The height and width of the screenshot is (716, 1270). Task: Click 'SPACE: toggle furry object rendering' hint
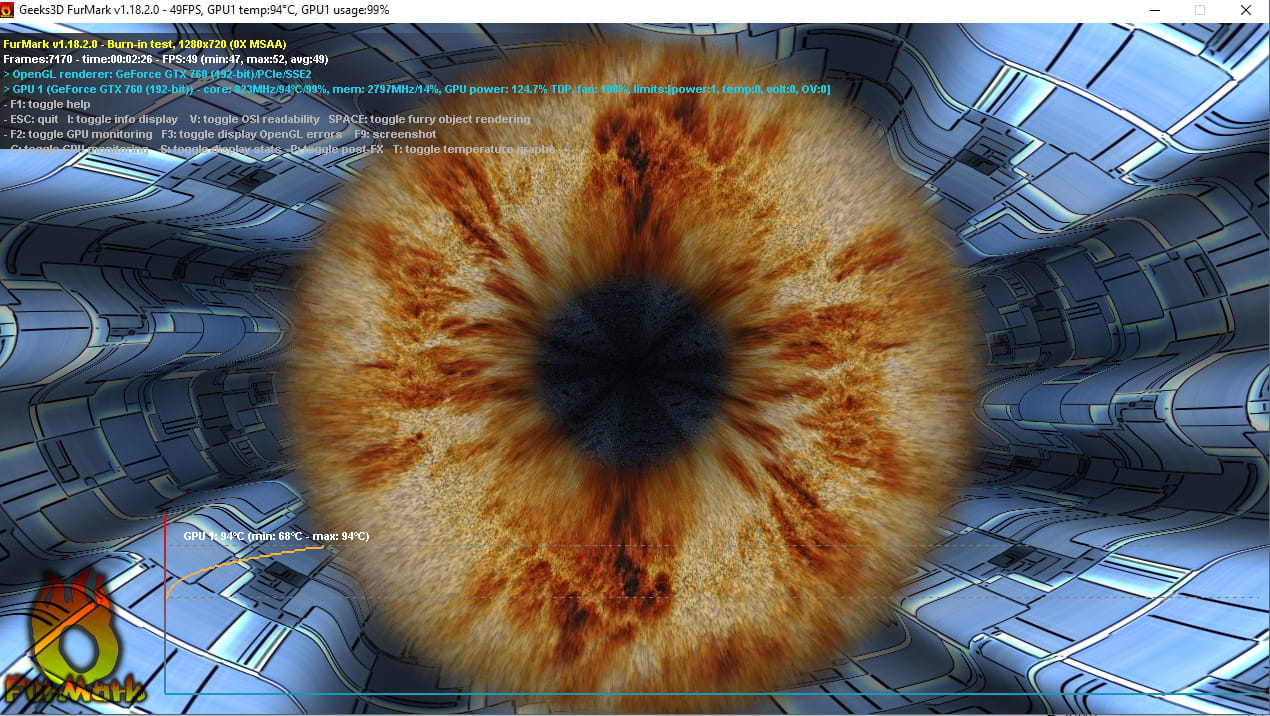429,119
